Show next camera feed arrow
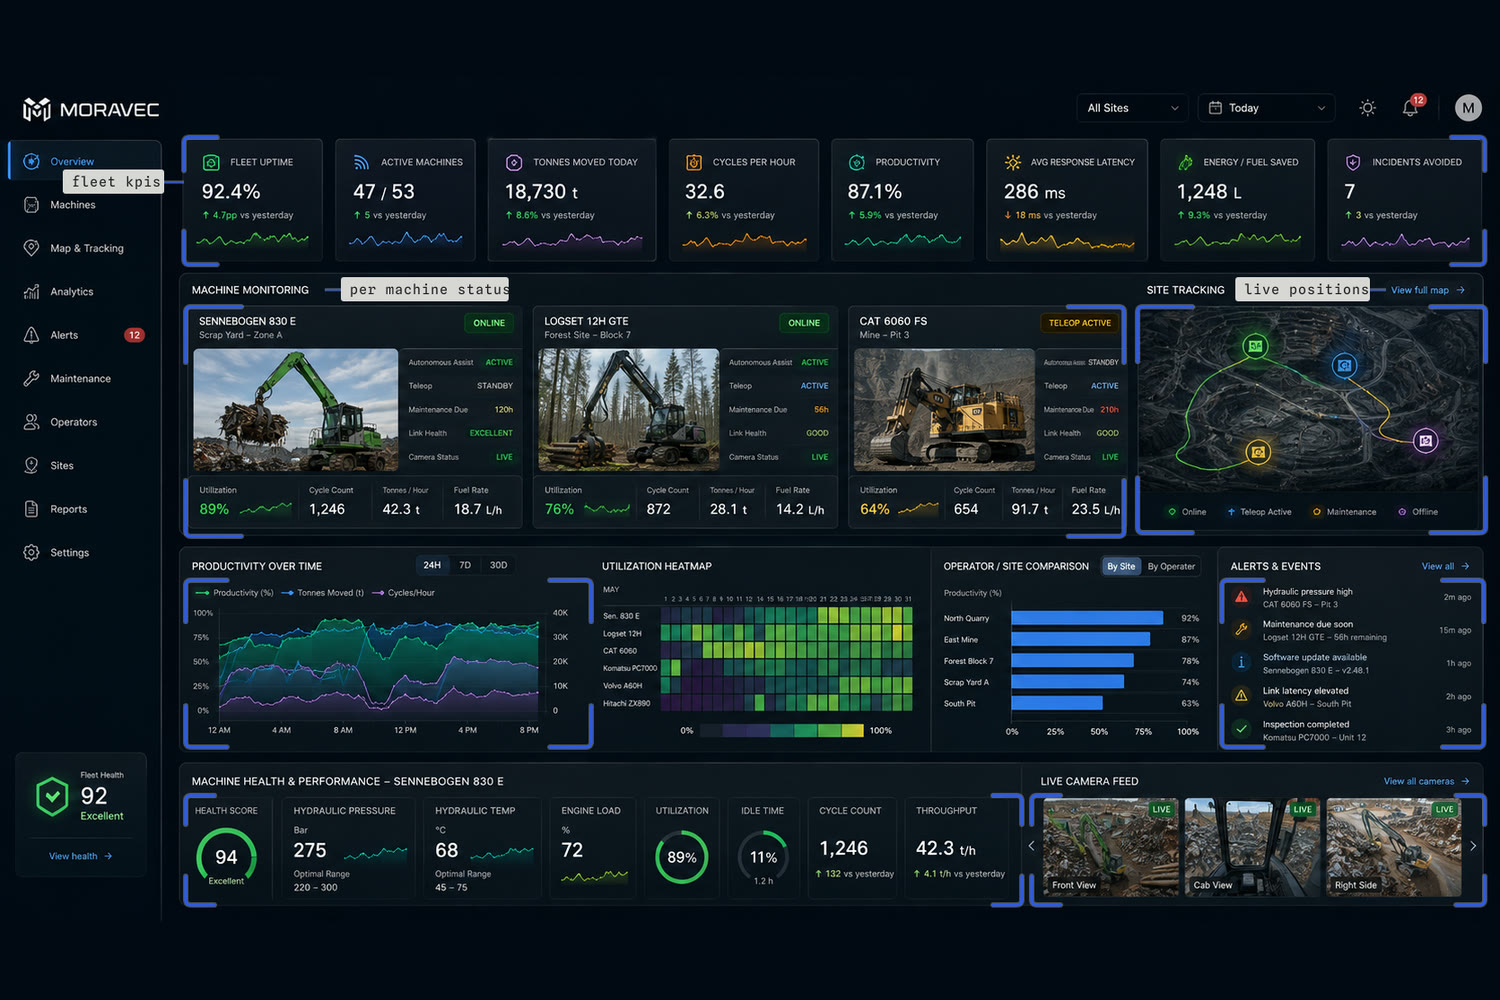 1473,846
